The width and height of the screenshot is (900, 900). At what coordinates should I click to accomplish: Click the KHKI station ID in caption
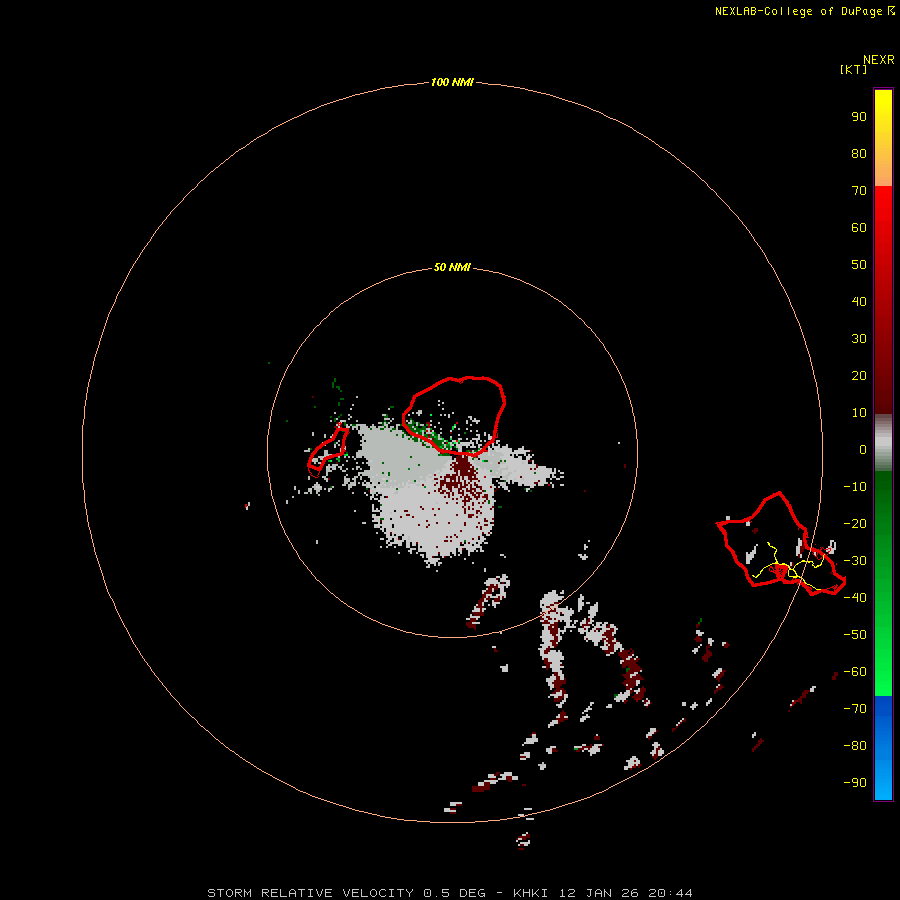pos(530,893)
